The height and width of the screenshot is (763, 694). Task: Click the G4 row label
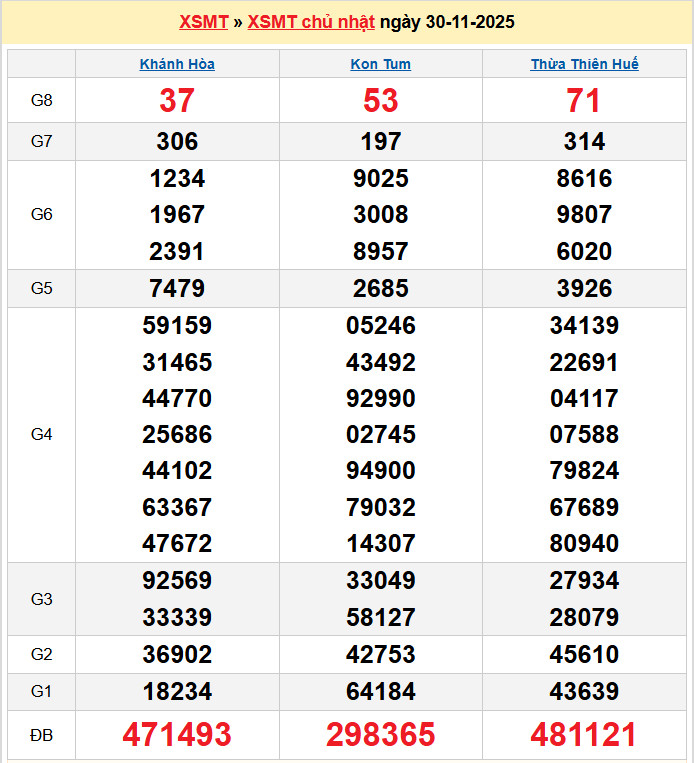[x=41, y=435]
